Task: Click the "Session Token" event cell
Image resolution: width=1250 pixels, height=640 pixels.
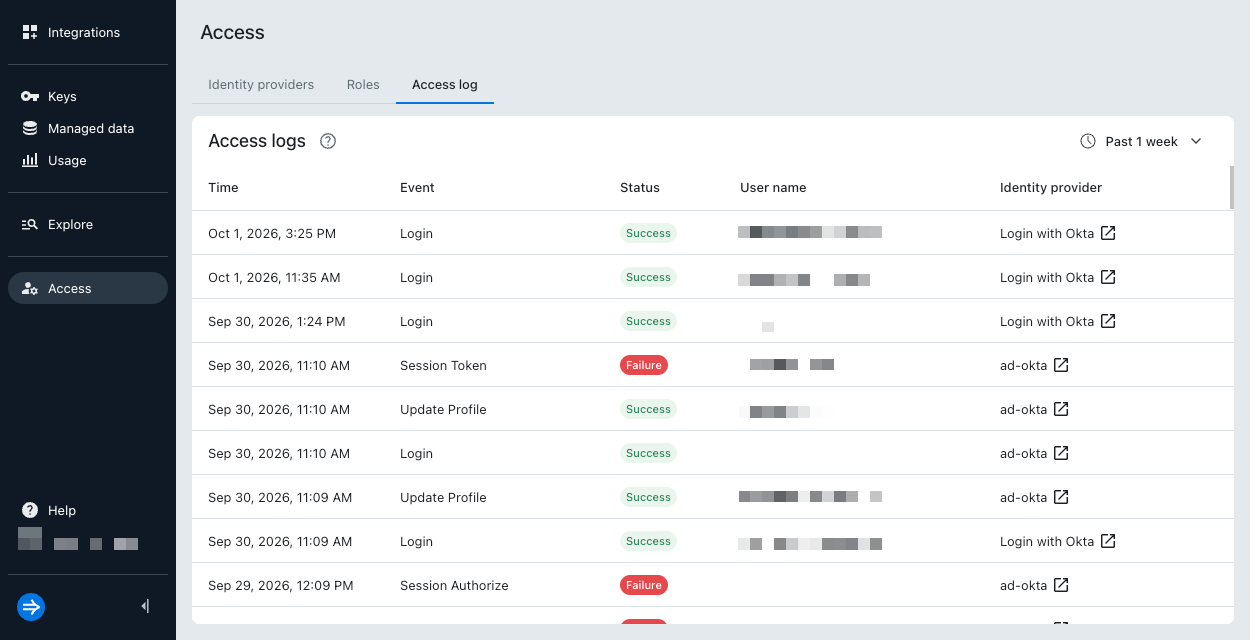Action: click(x=443, y=365)
